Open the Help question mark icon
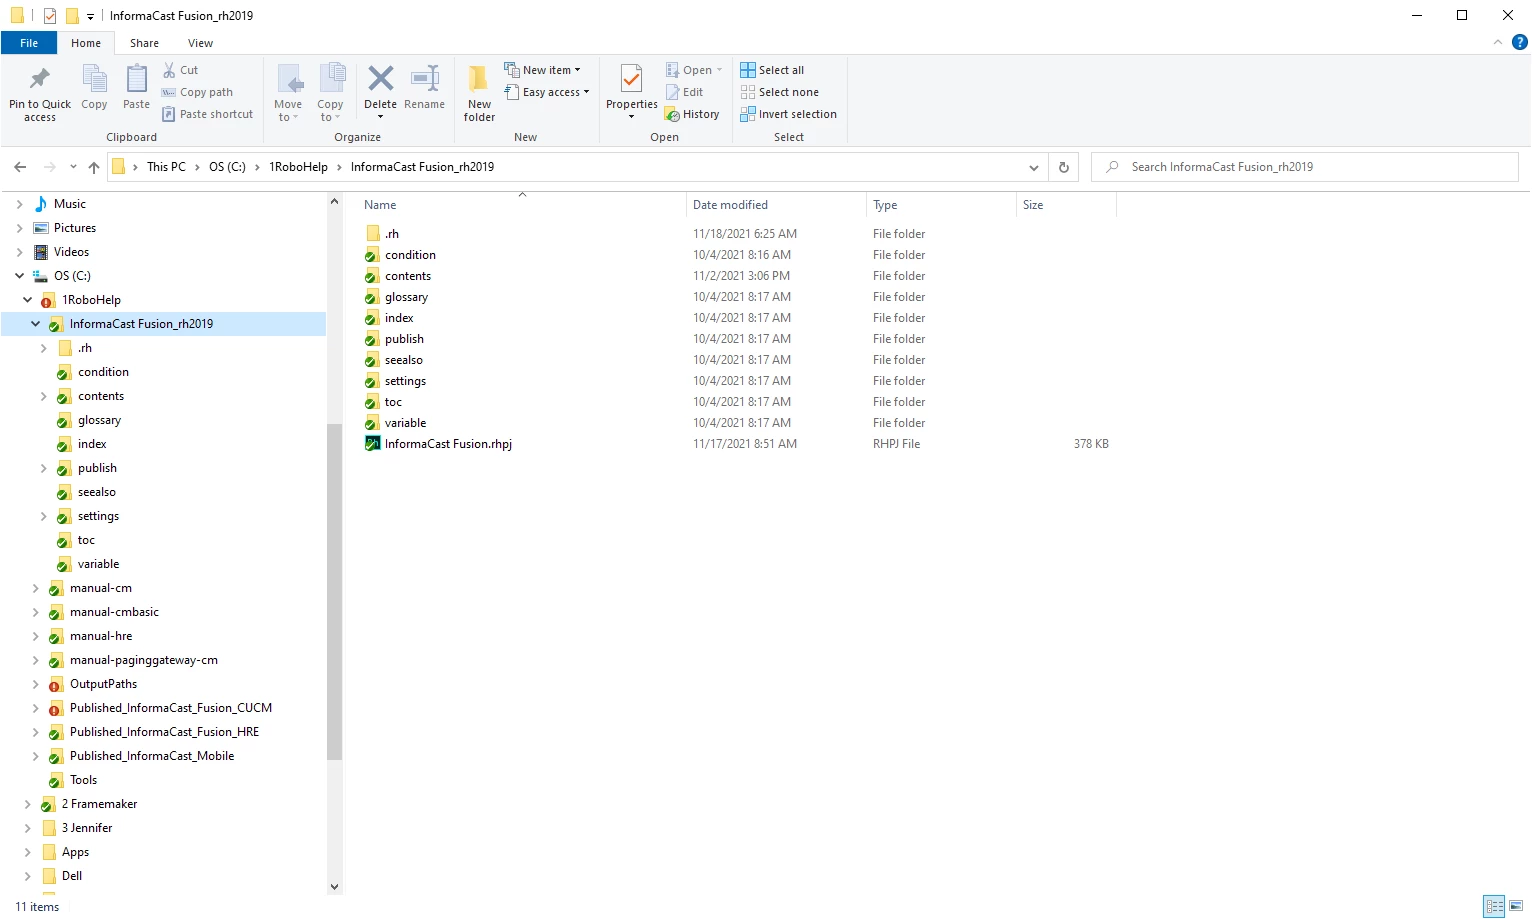This screenshot has height=919, width=1532. pyautogui.click(x=1520, y=42)
